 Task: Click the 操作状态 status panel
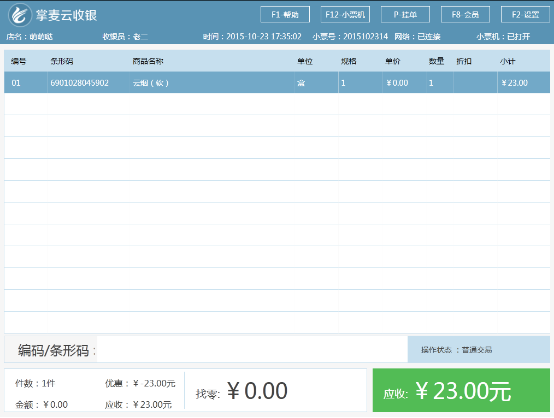(x=479, y=349)
